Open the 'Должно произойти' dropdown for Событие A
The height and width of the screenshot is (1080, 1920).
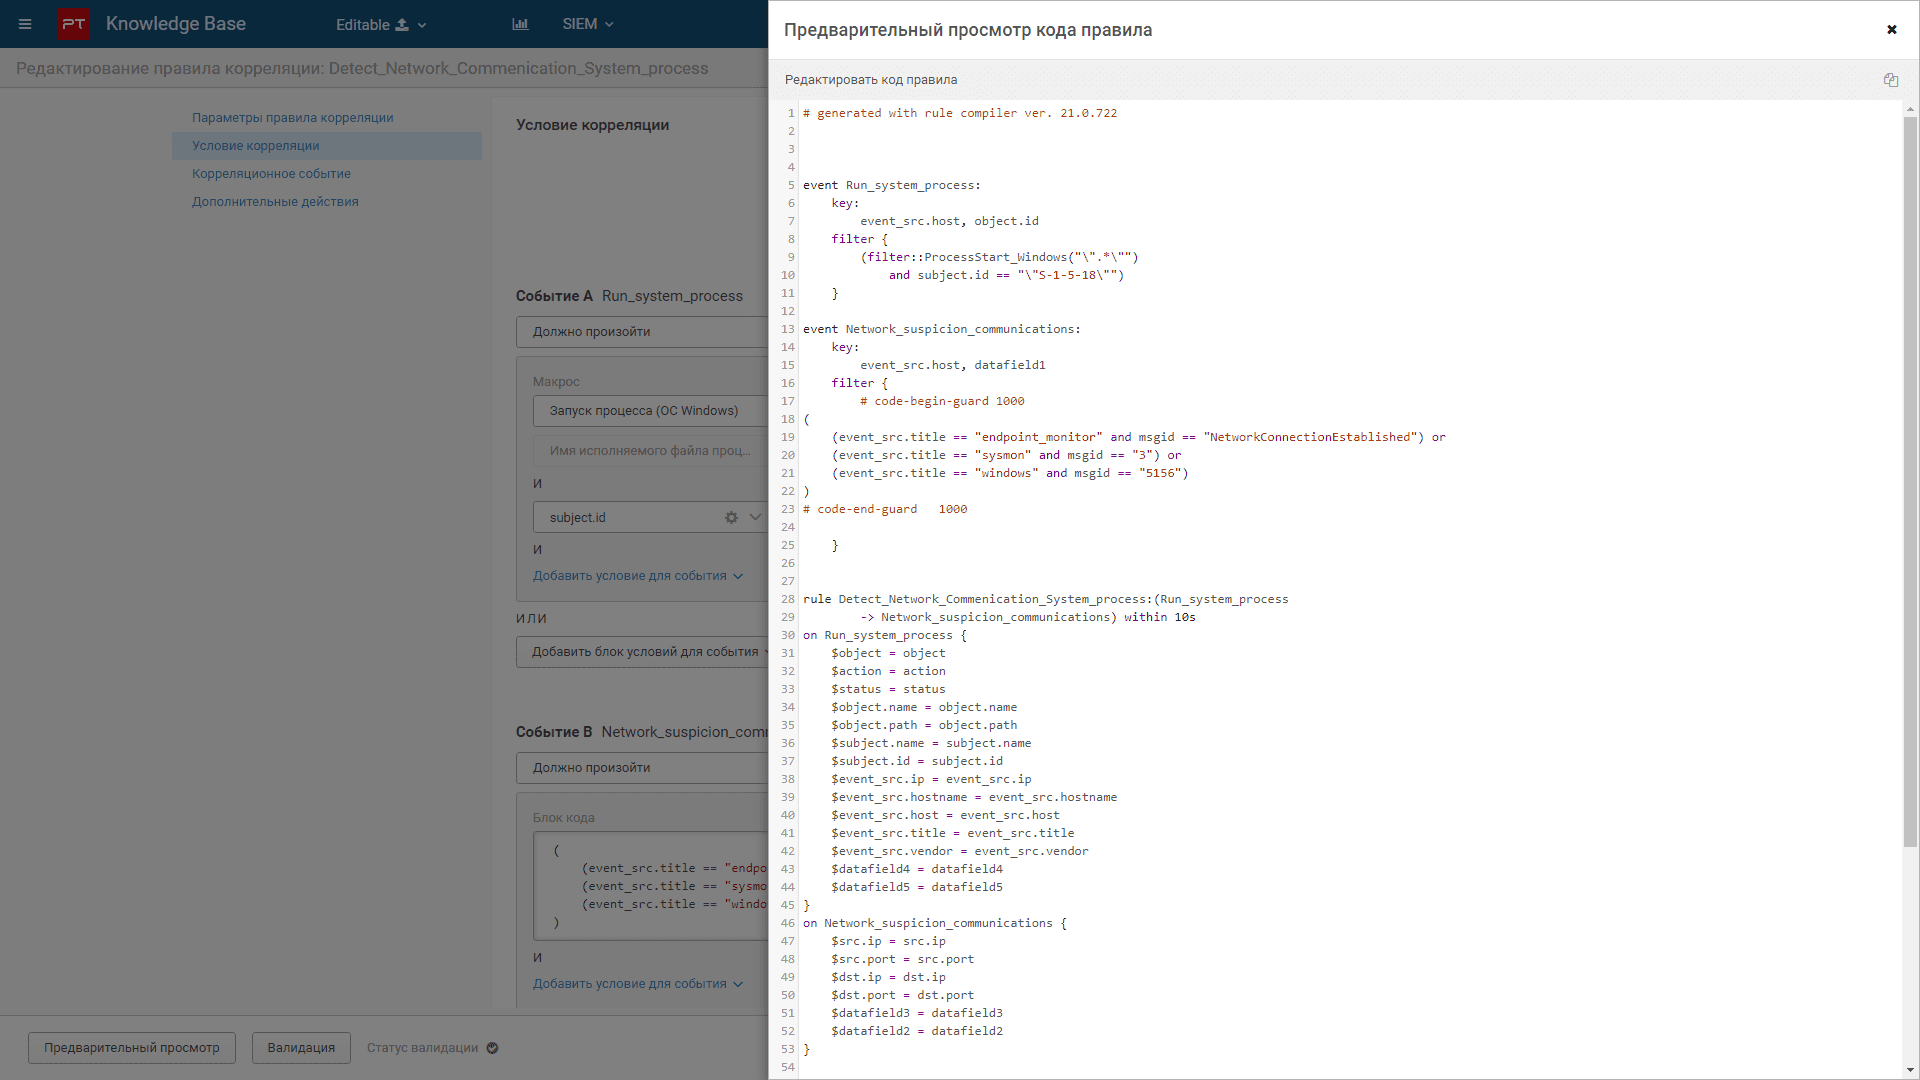tap(642, 332)
